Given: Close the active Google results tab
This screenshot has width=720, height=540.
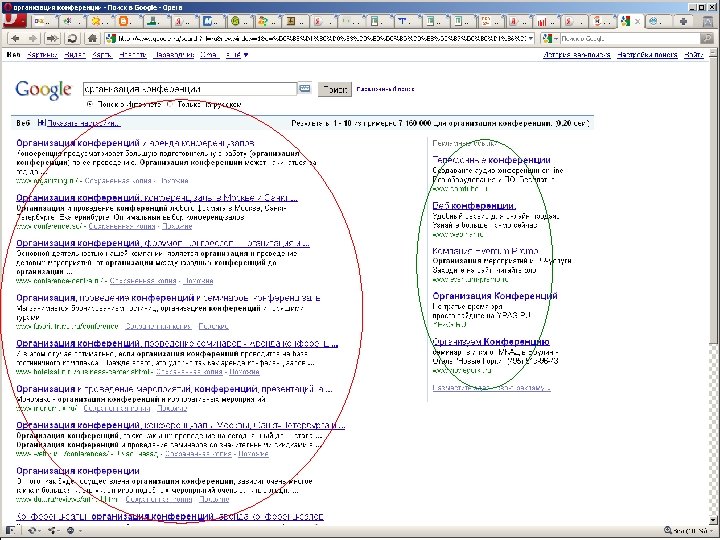Looking at the screenshot, I should coord(637,21).
